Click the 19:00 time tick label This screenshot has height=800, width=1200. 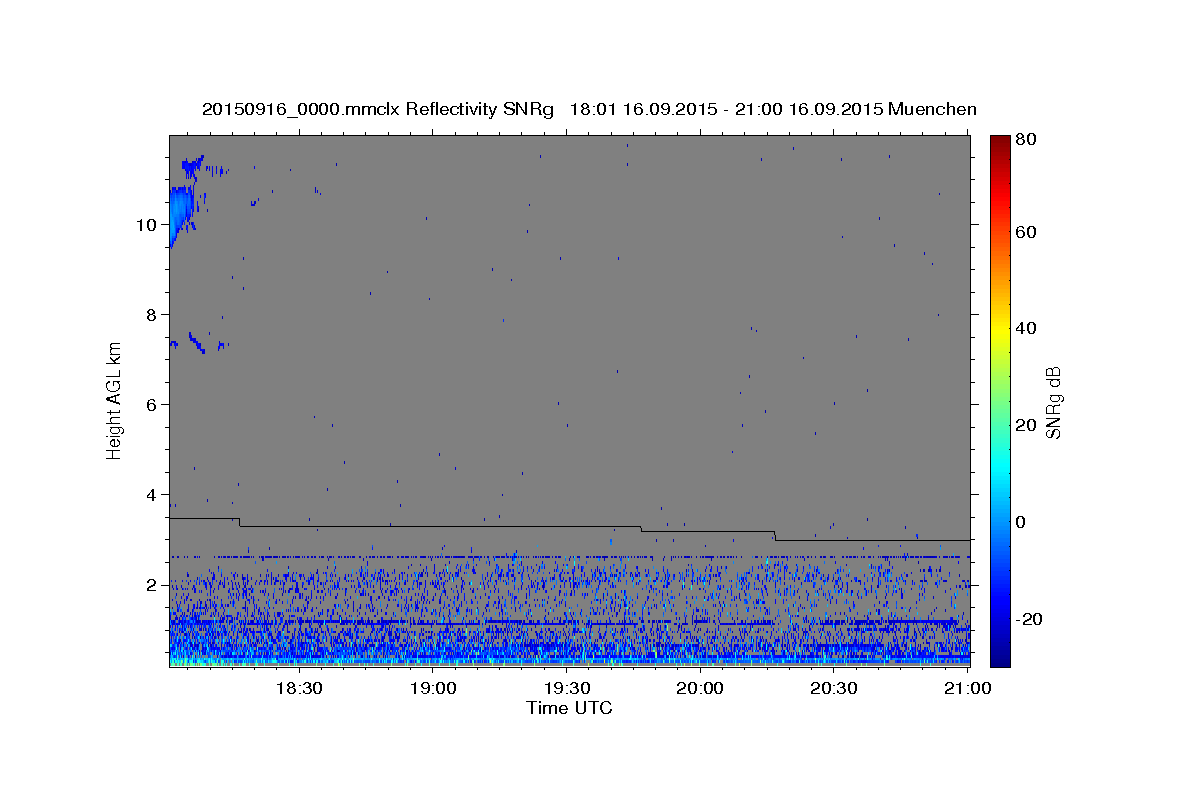pos(432,688)
